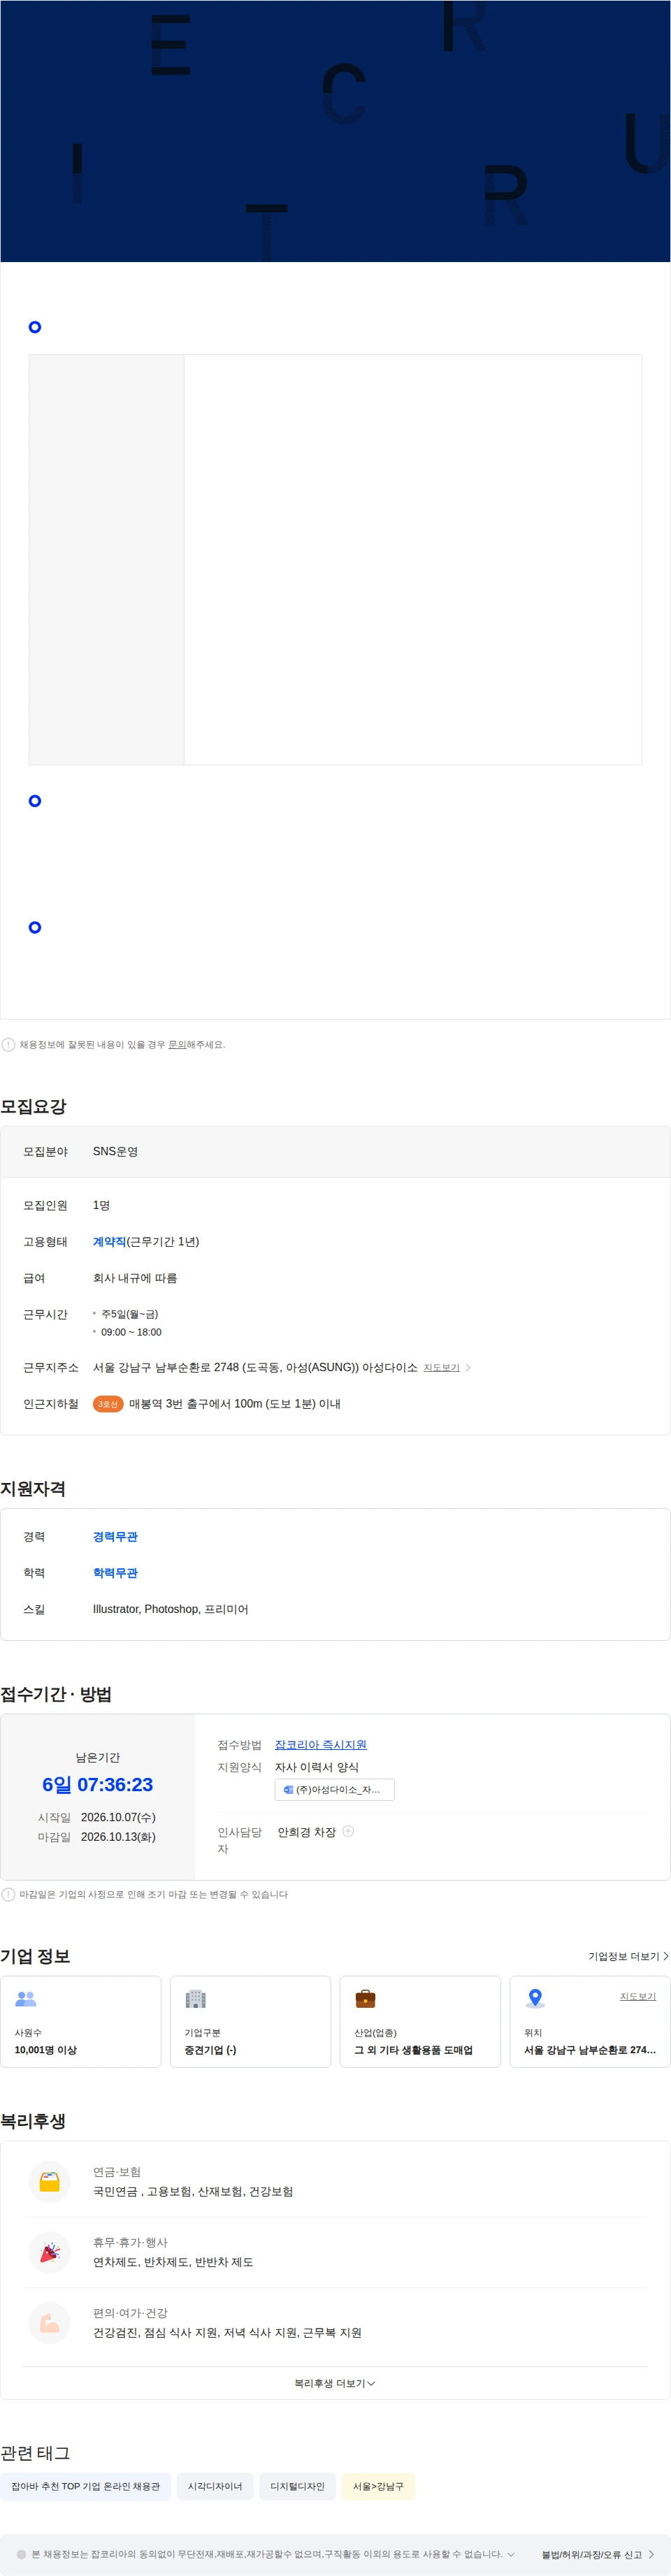Click the bullet icon before the footer disclaimer
The height and width of the screenshot is (2576, 671).
click(22, 2554)
